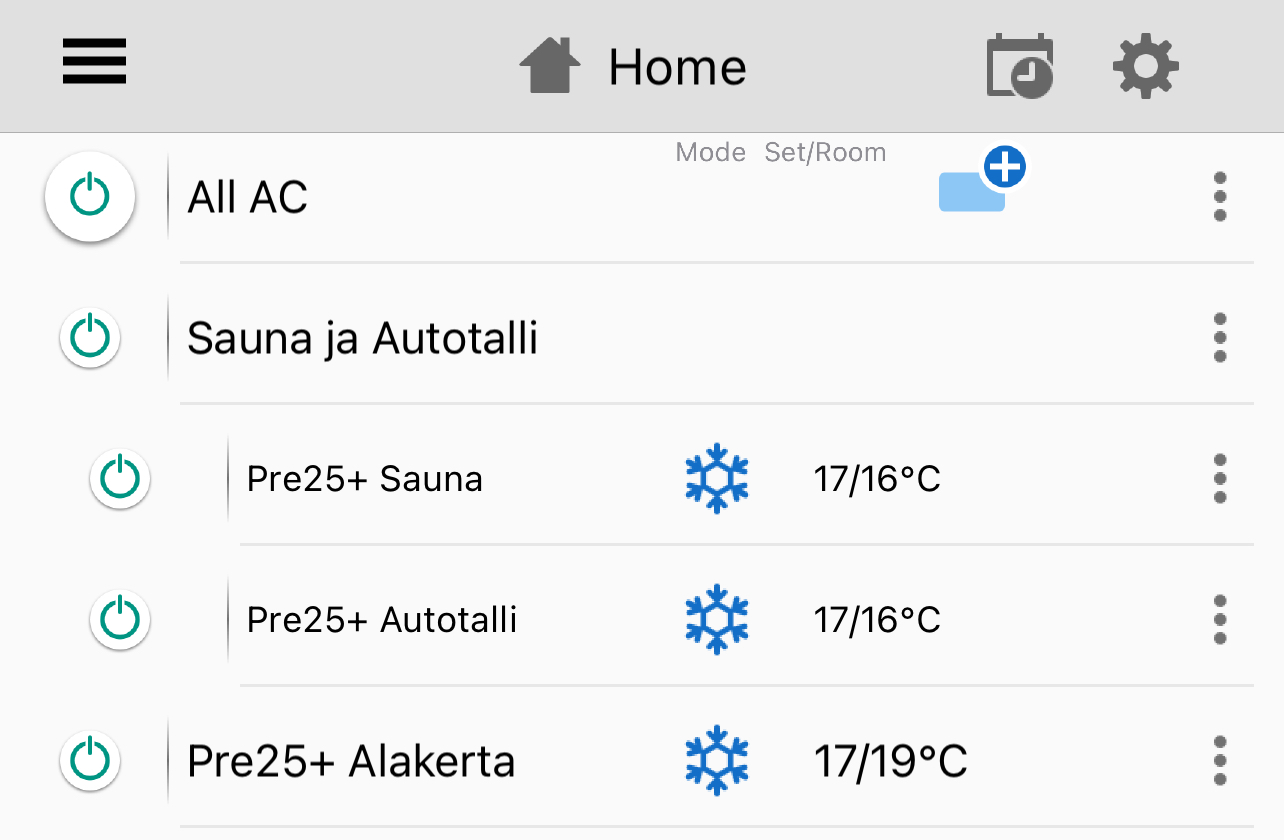Toggle power for Pre25+ Autotalli
Image resolution: width=1284 pixels, height=840 pixels.
[120, 620]
